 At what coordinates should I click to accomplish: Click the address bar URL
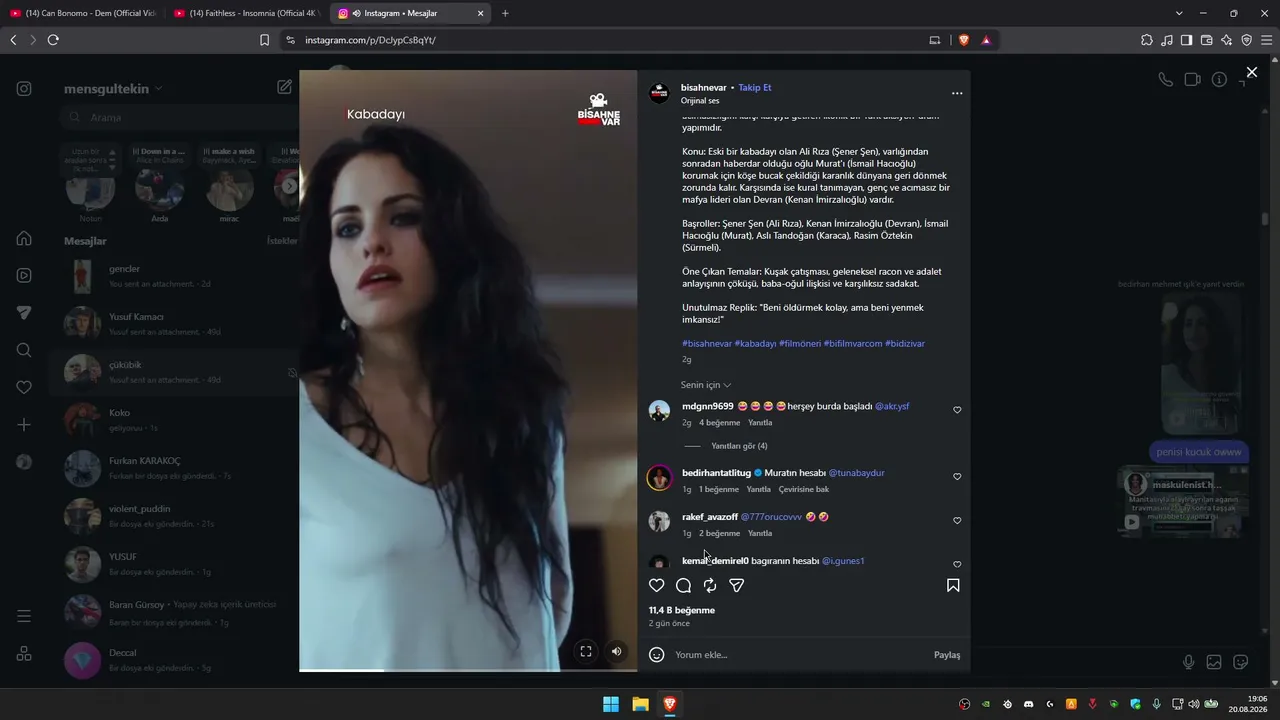pos(370,40)
